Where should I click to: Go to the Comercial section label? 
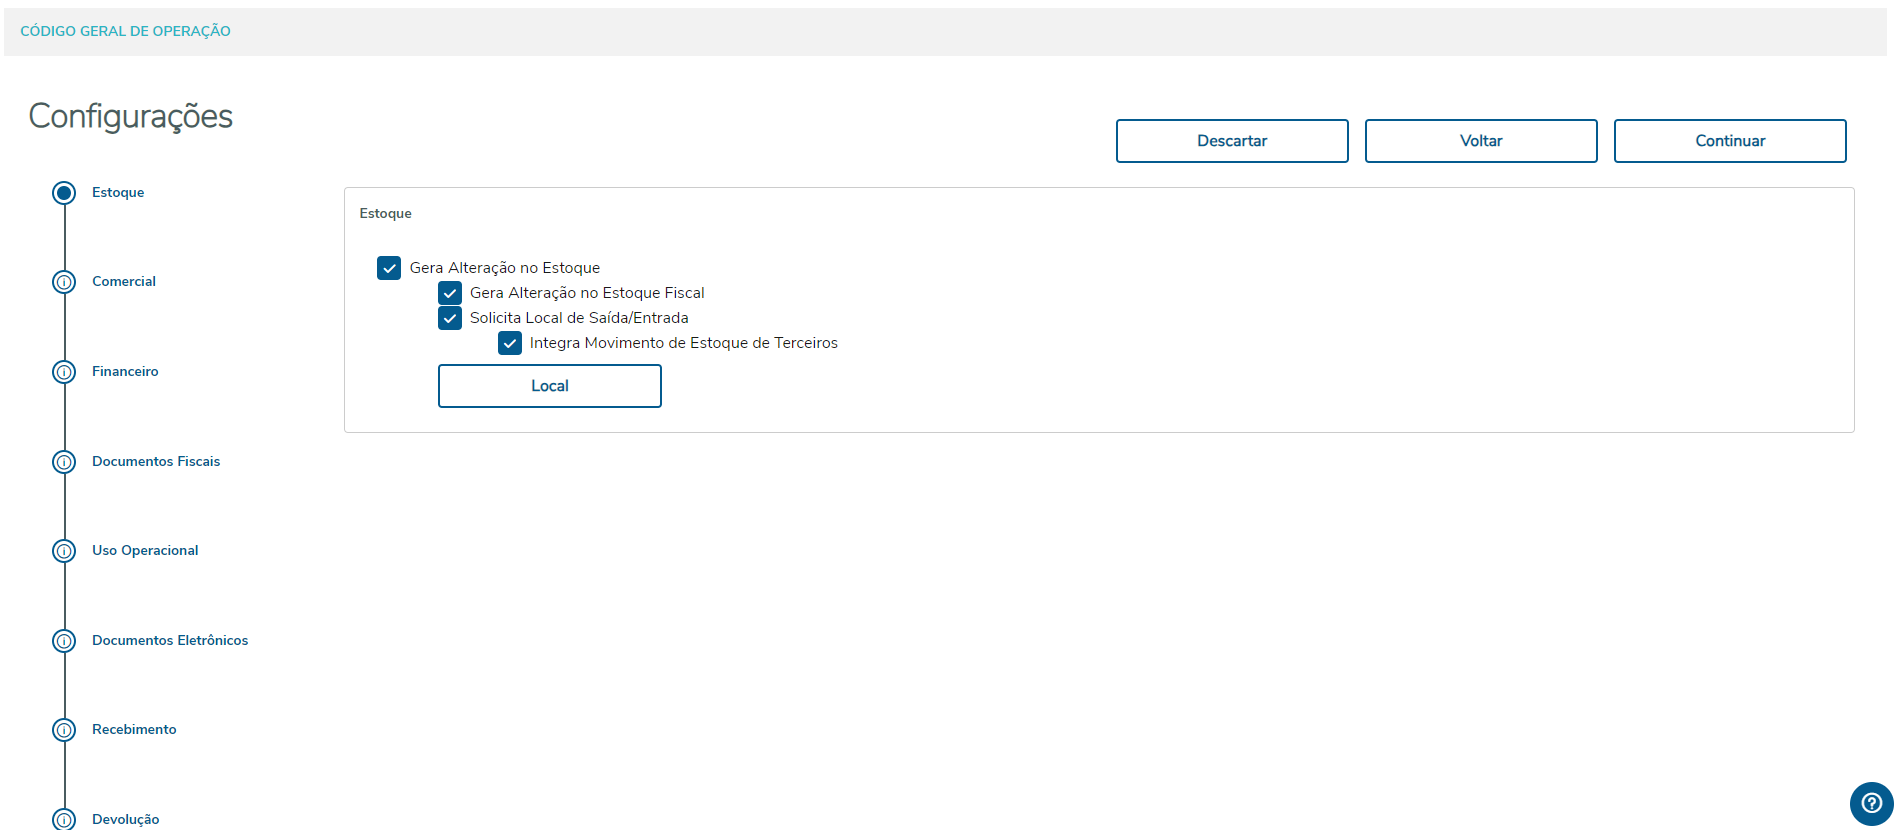[124, 282]
